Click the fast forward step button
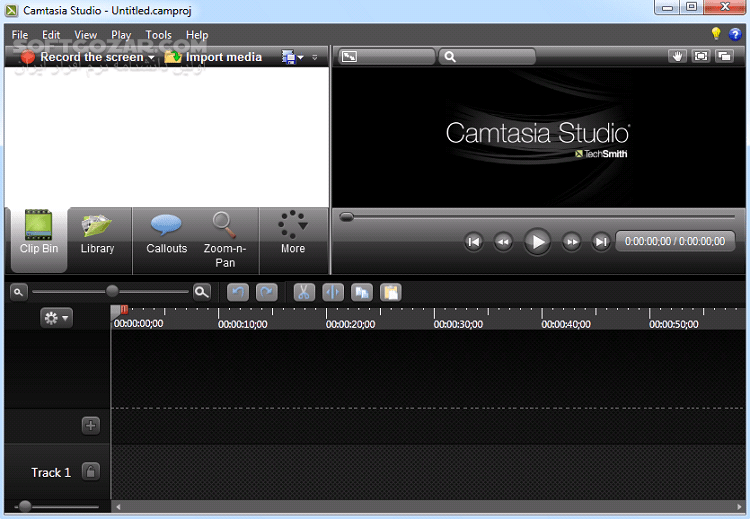Viewport: 750px width, 519px height. click(572, 242)
